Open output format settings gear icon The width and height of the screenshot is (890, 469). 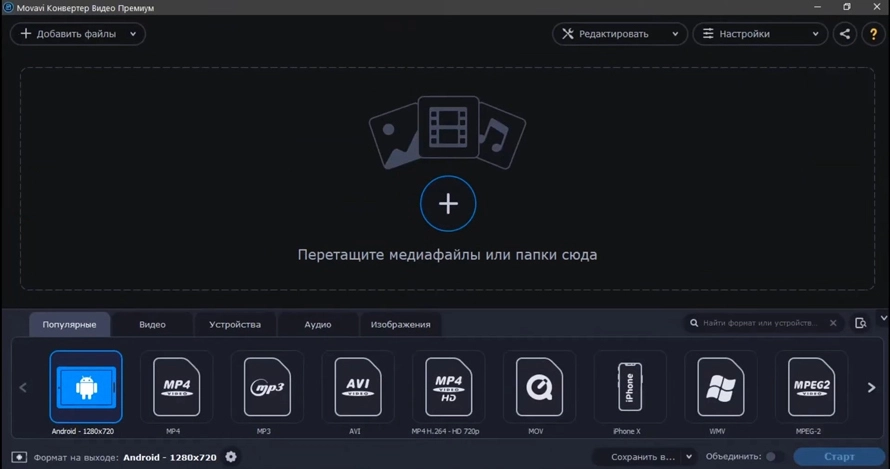click(231, 457)
